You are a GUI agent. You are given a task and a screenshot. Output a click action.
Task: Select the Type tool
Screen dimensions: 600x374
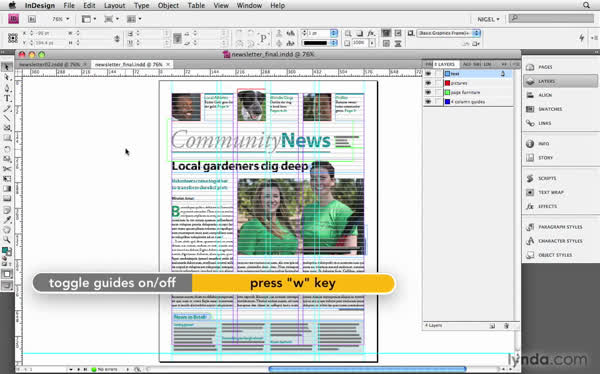pos(7,98)
